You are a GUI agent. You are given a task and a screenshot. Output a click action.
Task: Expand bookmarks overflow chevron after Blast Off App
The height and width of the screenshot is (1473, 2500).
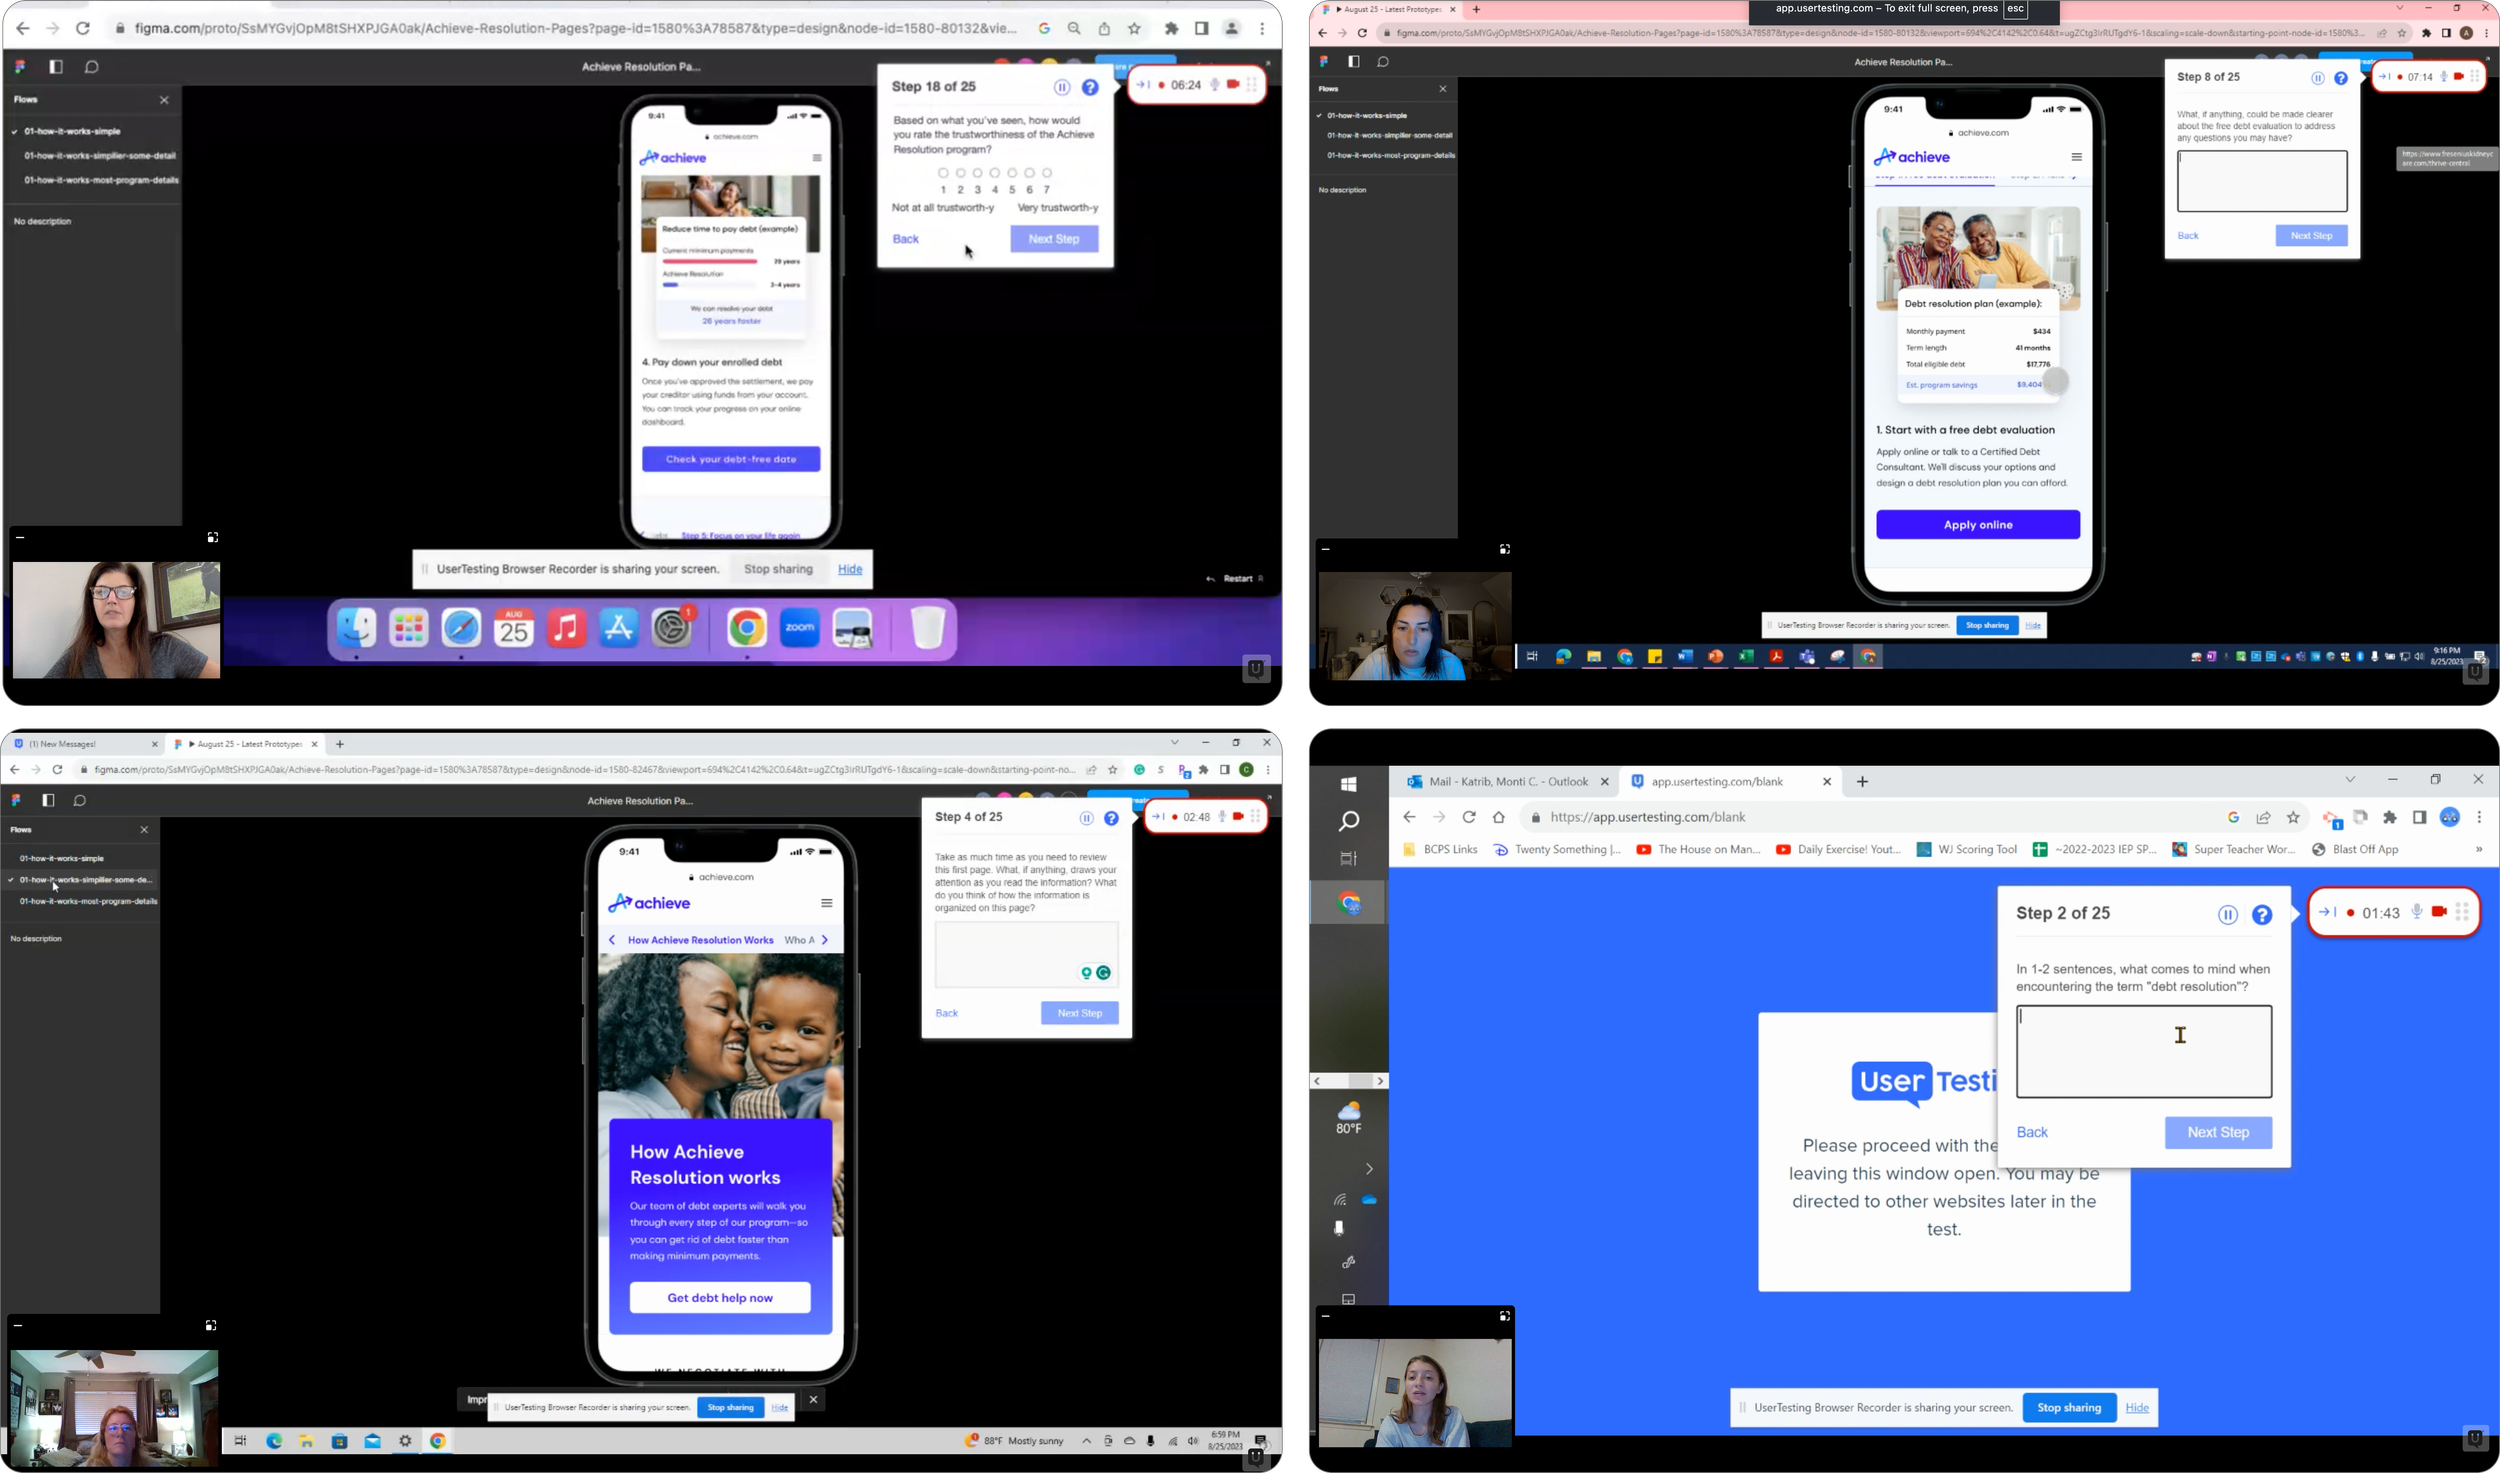(2478, 850)
